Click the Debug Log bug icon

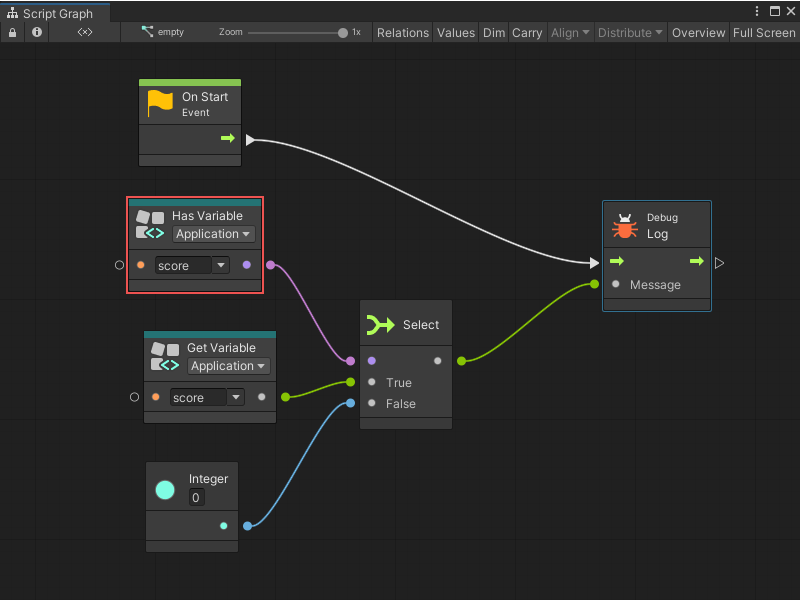click(x=624, y=225)
